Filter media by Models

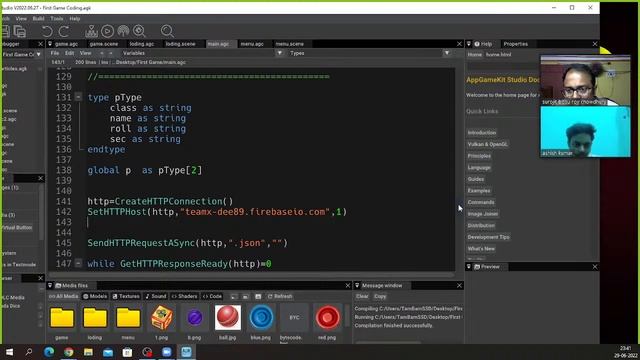pos(95,296)
